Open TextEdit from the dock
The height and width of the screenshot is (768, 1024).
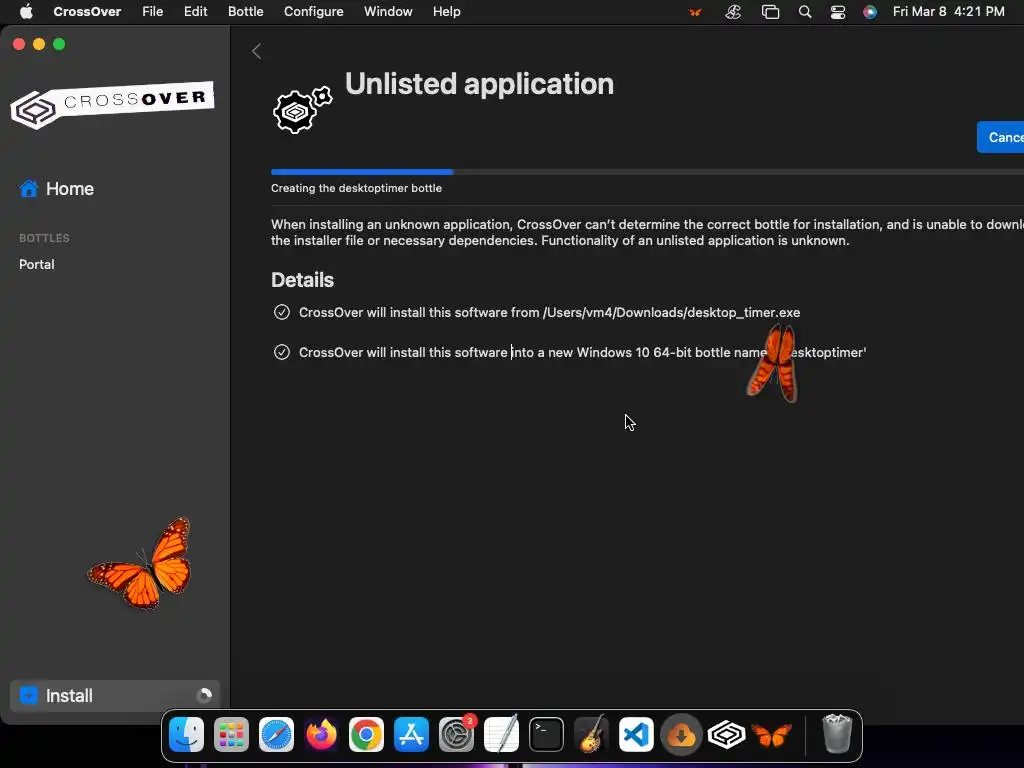(x=502, y=735)
